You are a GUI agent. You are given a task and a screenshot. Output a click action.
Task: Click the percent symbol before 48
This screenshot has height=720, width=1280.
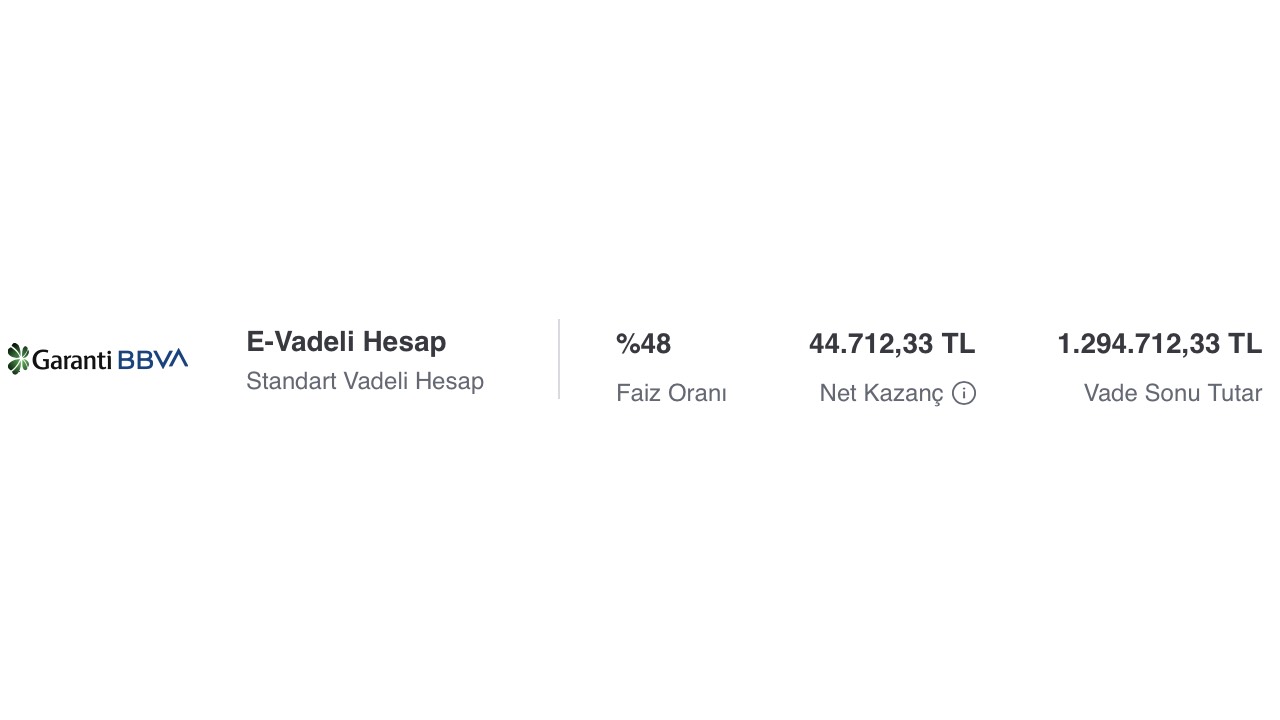627,344
